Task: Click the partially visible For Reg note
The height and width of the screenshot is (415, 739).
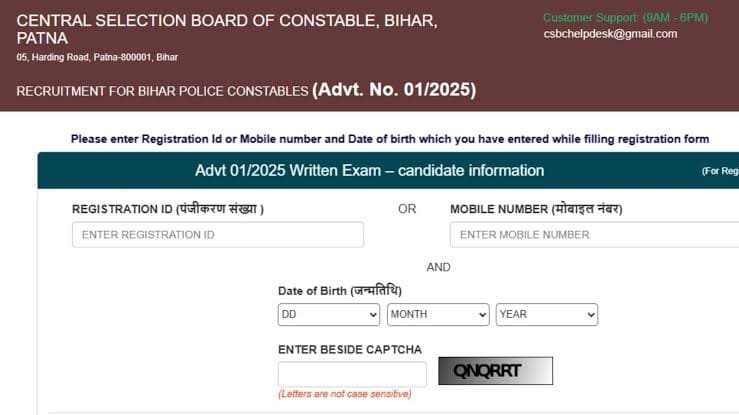Action: point(720,171)
